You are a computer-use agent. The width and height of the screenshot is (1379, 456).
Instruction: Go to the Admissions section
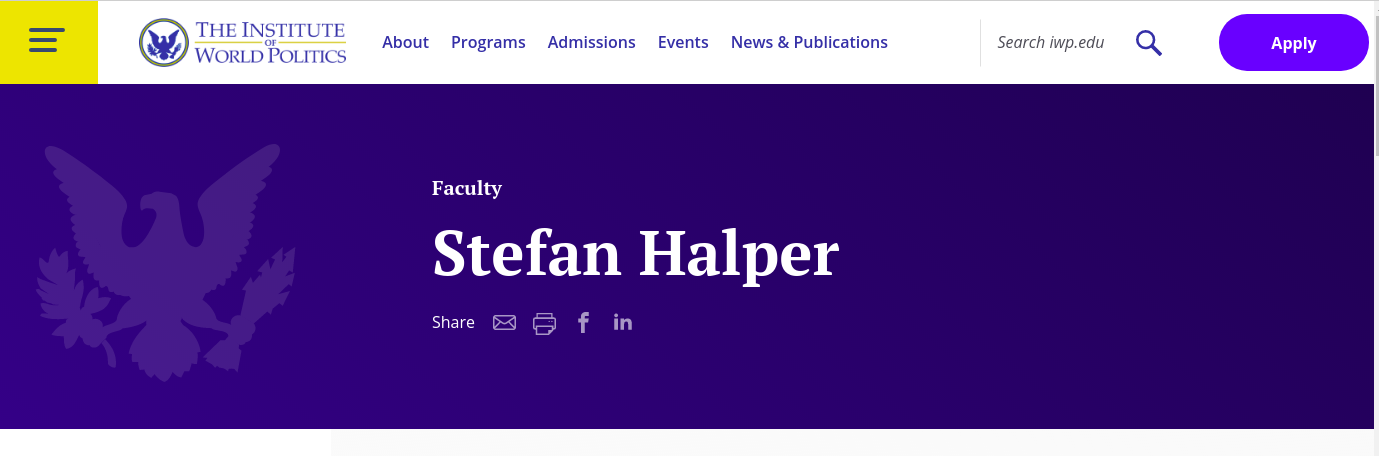point(591,42)
